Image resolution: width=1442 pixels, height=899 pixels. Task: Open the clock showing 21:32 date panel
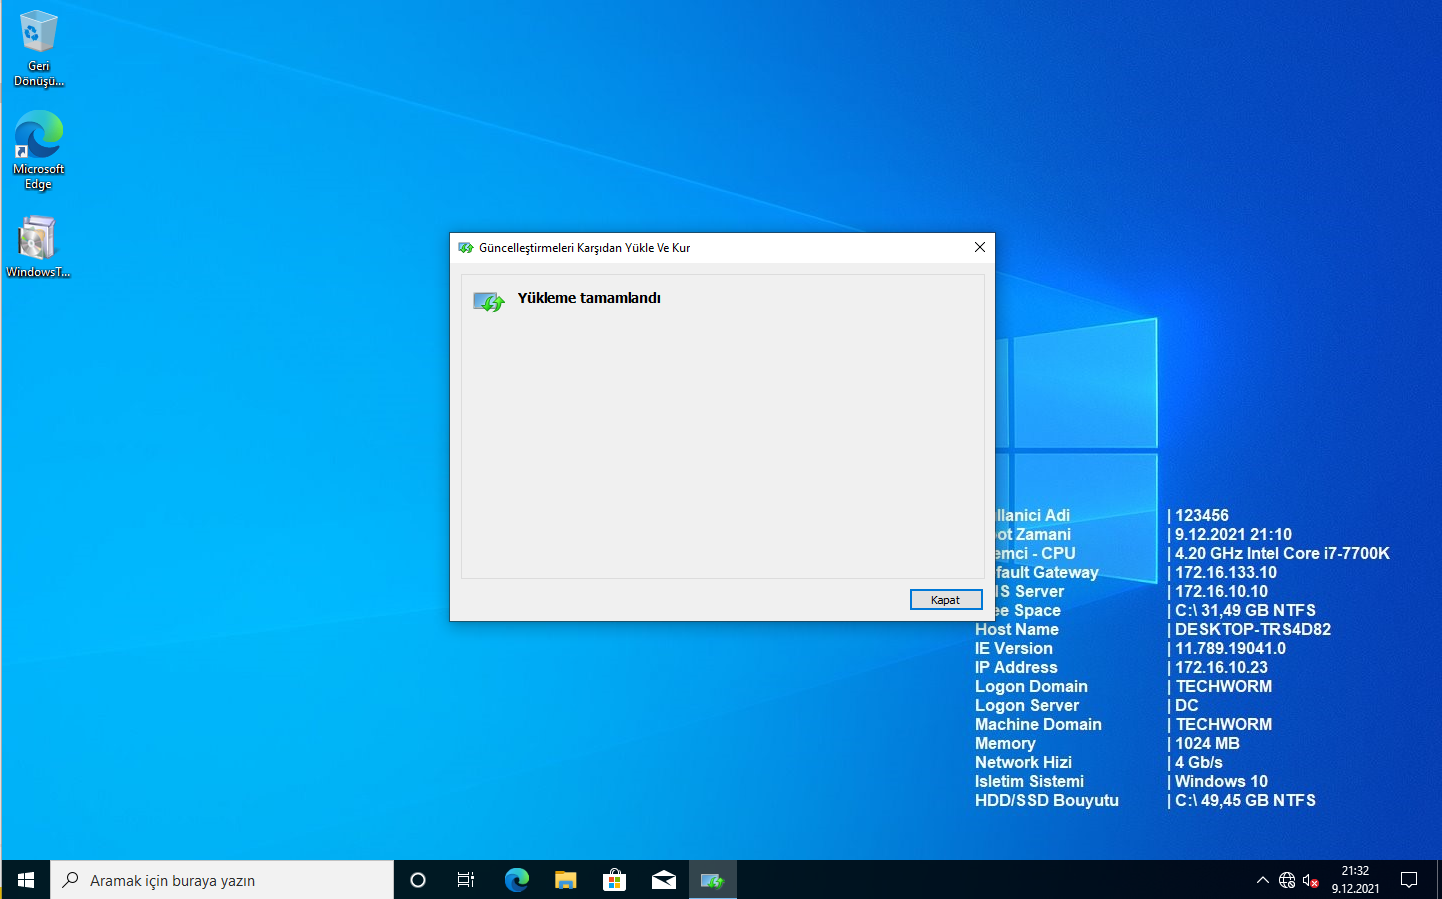pos(1355,880)
